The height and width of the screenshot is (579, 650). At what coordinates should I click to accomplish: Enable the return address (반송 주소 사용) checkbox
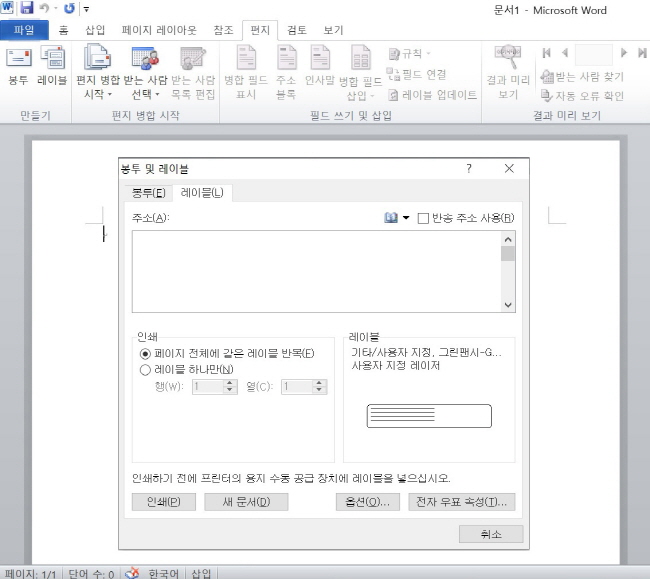tap(423, 218)
